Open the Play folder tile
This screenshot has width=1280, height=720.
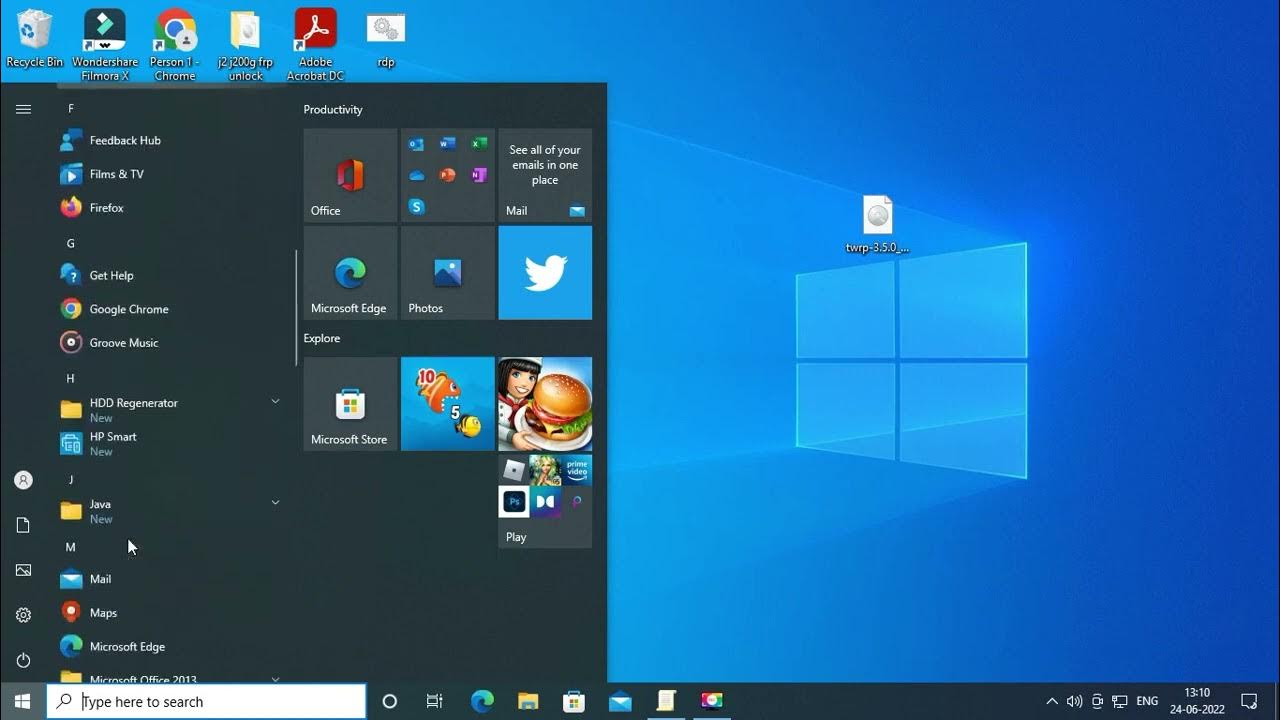click(x=545, y=501)
